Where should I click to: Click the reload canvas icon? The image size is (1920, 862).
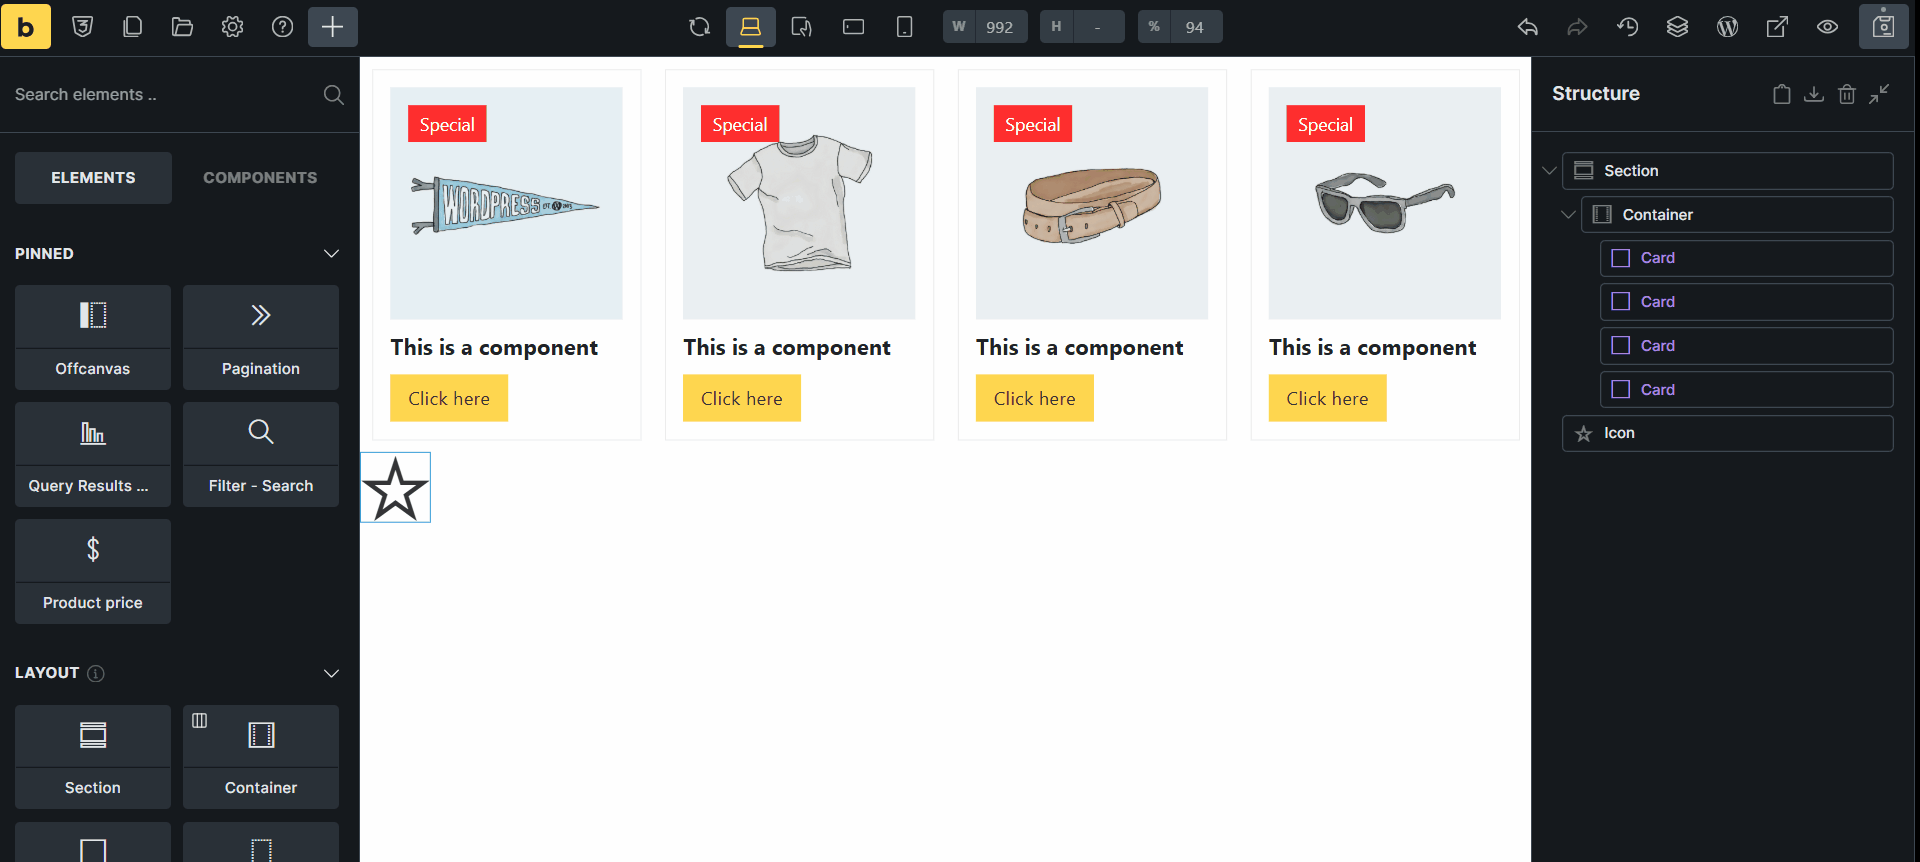click(x=700, y=27)
